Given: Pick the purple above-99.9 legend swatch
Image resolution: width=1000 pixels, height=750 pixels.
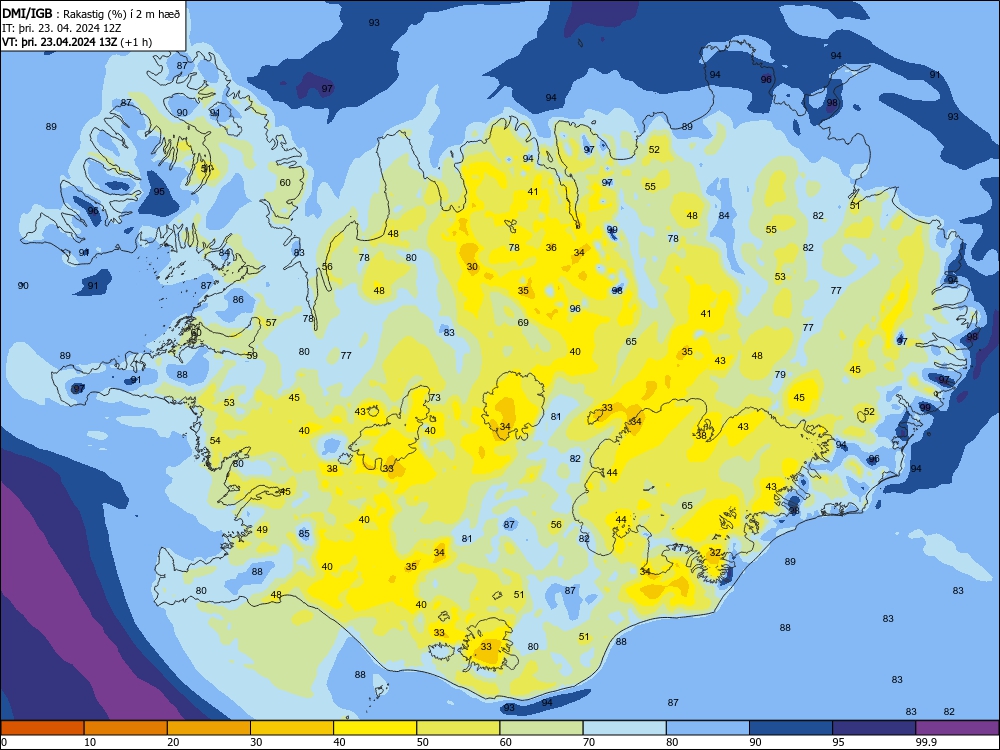Looking at the screenshot, I should 957,728.
